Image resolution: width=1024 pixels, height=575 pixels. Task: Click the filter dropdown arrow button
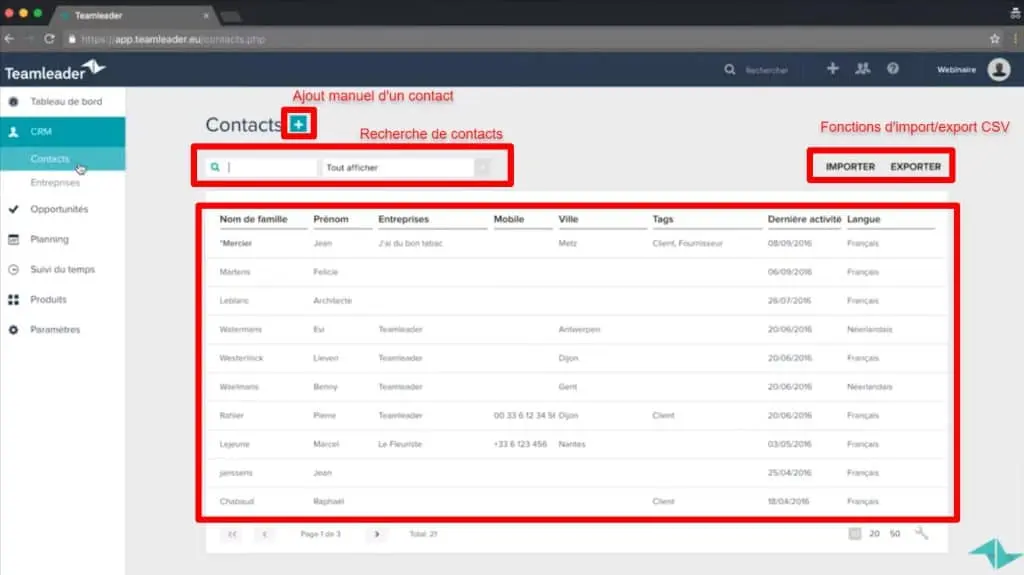[482, 167]
